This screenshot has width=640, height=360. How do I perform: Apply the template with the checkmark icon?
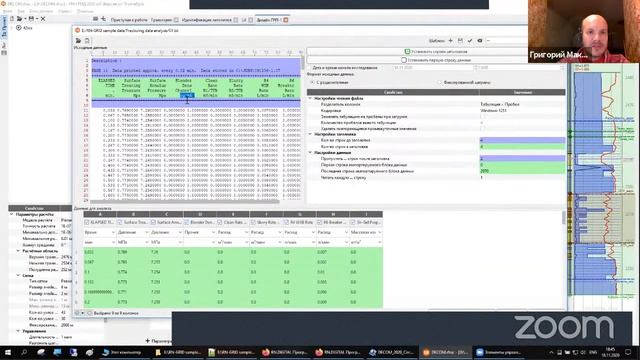click(x=470, y=40)
